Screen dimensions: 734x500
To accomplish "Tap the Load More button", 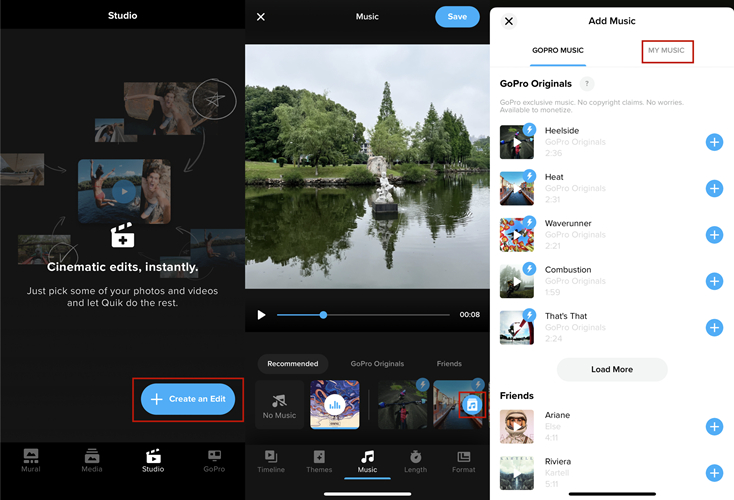I will coord(612,369).
